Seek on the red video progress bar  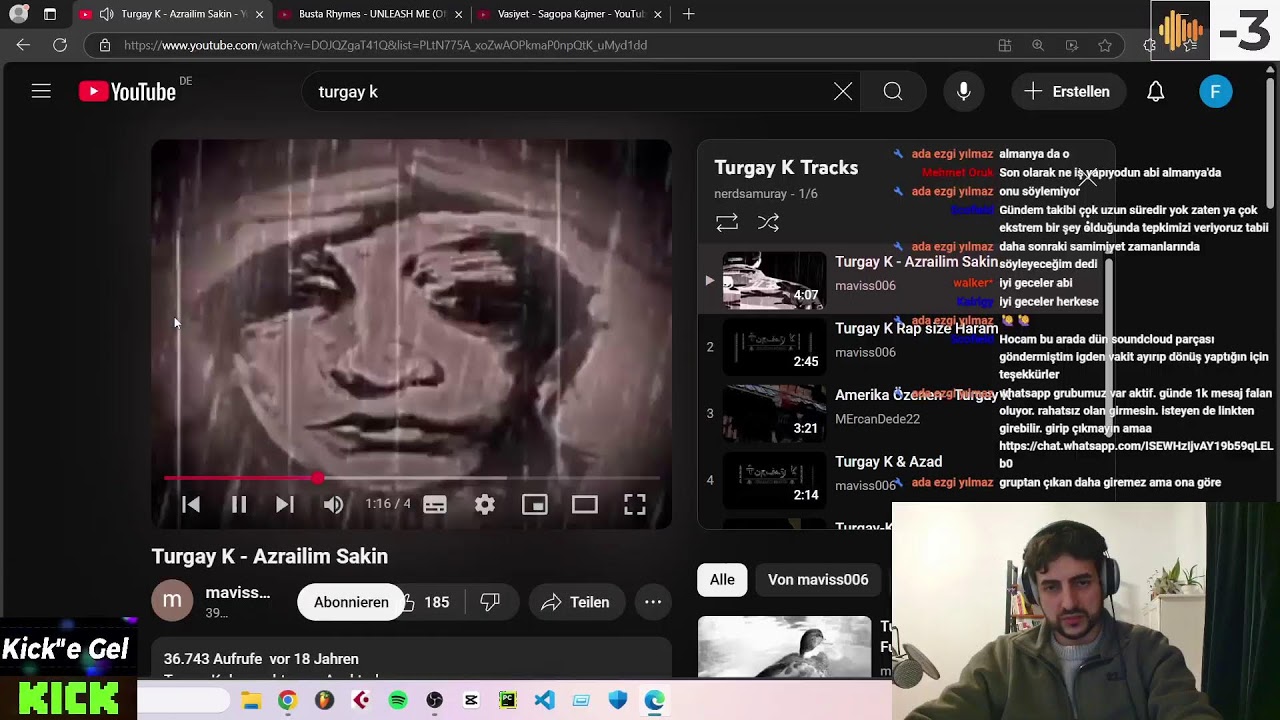pos(411,478)
